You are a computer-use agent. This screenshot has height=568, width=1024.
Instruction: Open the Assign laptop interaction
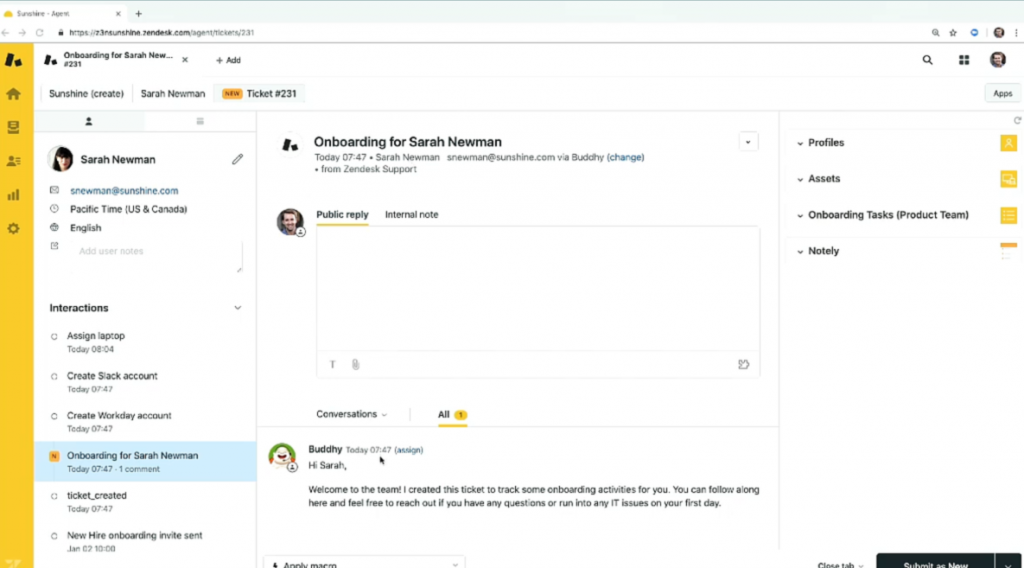pyautogui.click(x=145, y=342)
